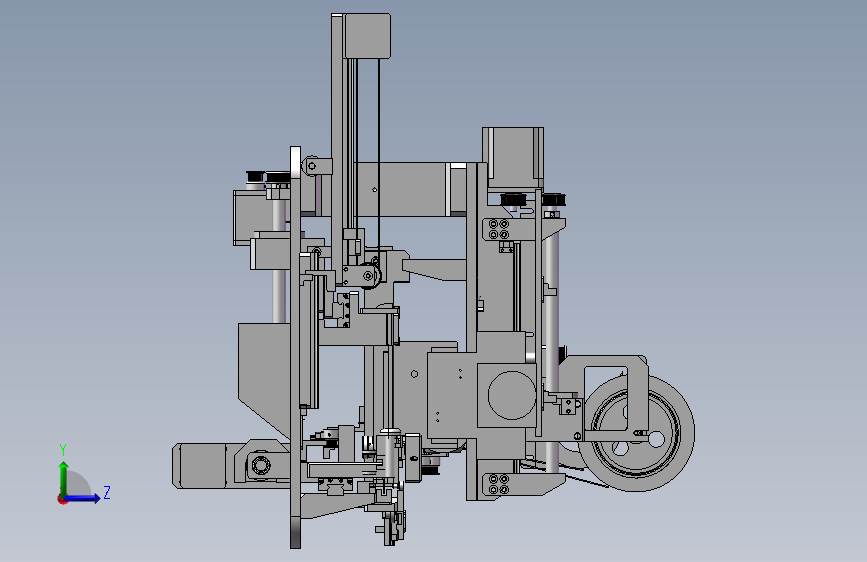Viewport: 867px width, 562px height.
Task: Select the Y axis label text
Action: tap(63, 450)
